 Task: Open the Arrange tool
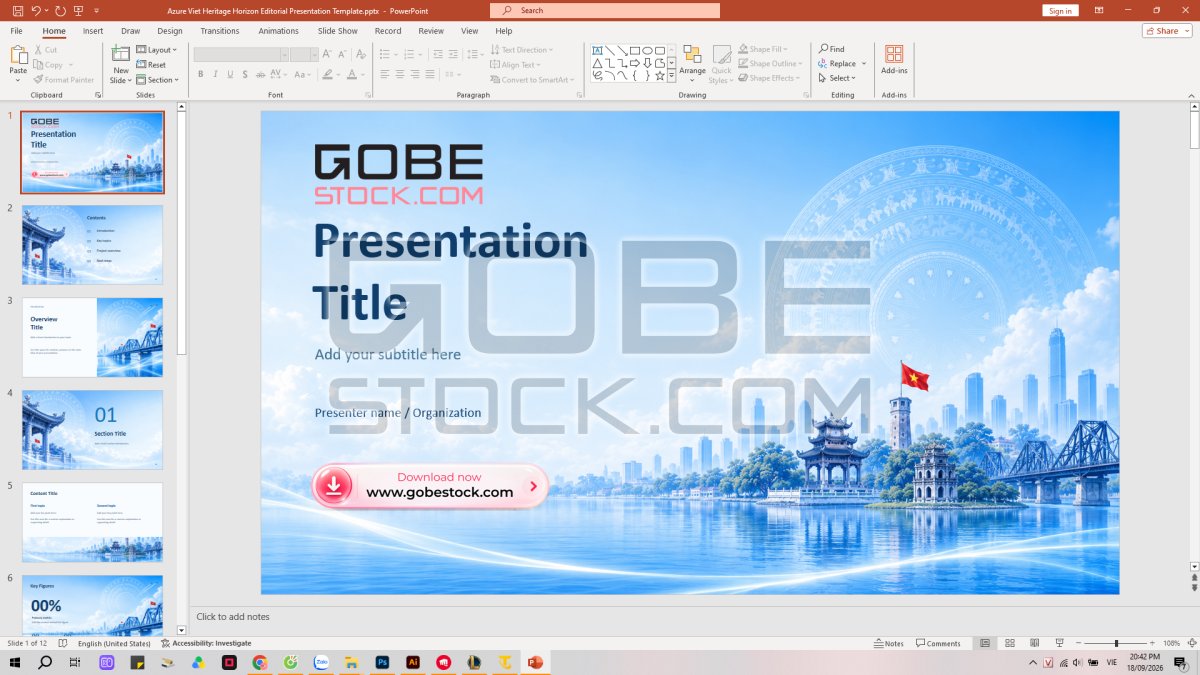click(692, 64)
